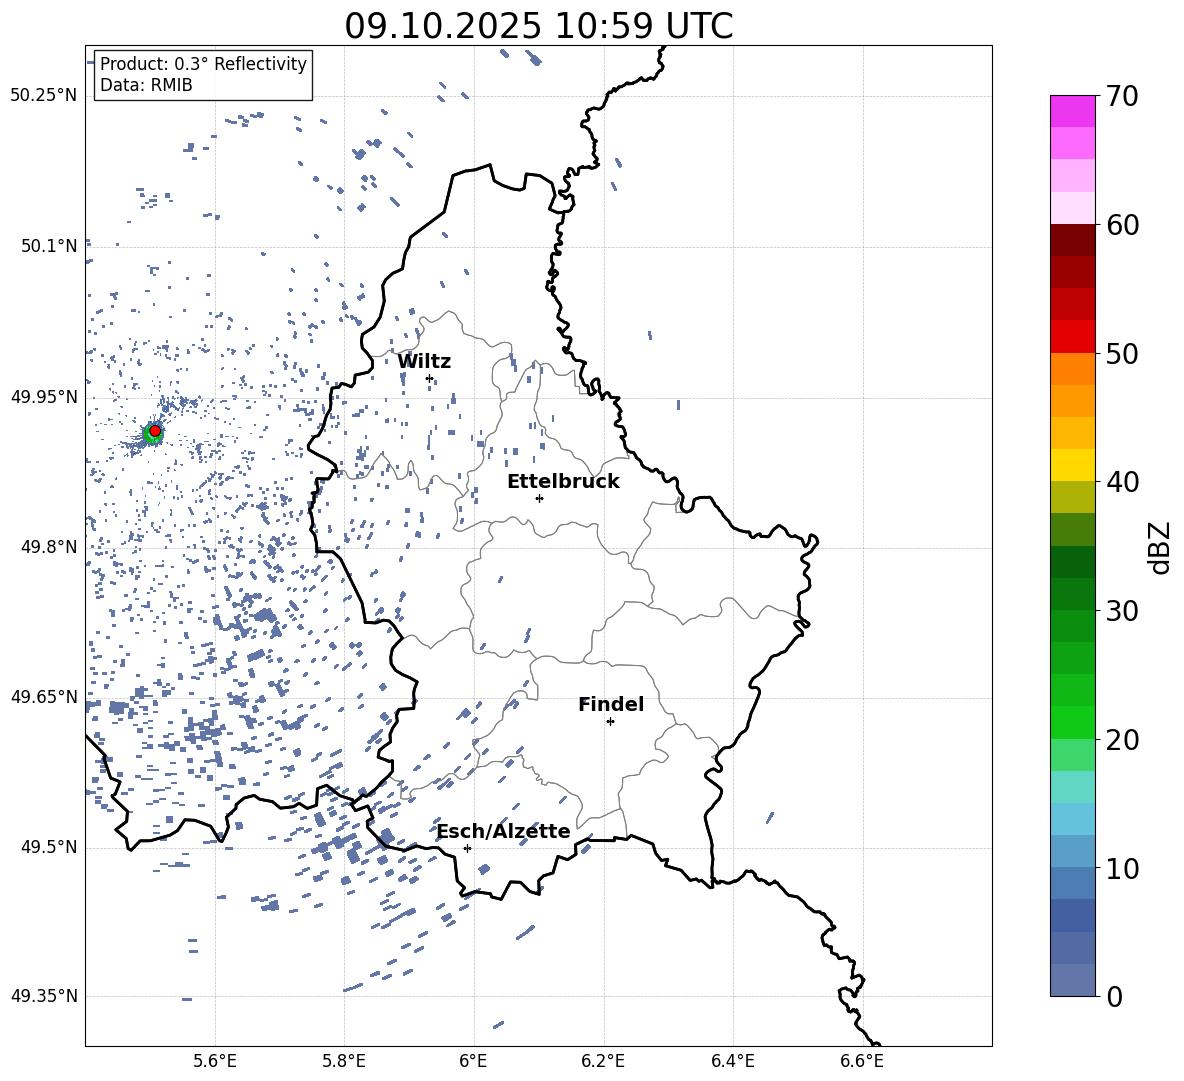Click the Esch/Alzette city label
Viewport: 1184px width, 1081px height.
tap(504, 831)
